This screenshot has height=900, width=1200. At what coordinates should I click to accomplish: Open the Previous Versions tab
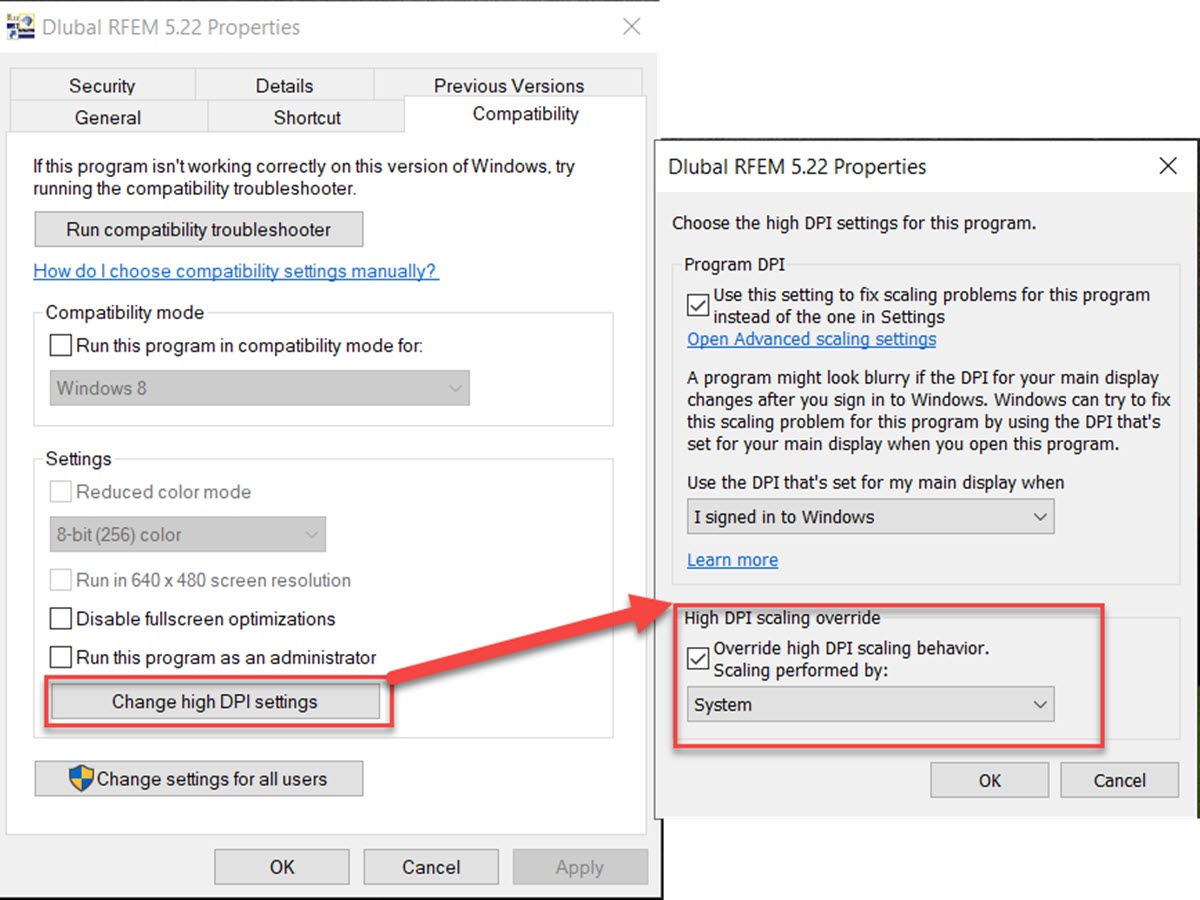coord(509,86)
